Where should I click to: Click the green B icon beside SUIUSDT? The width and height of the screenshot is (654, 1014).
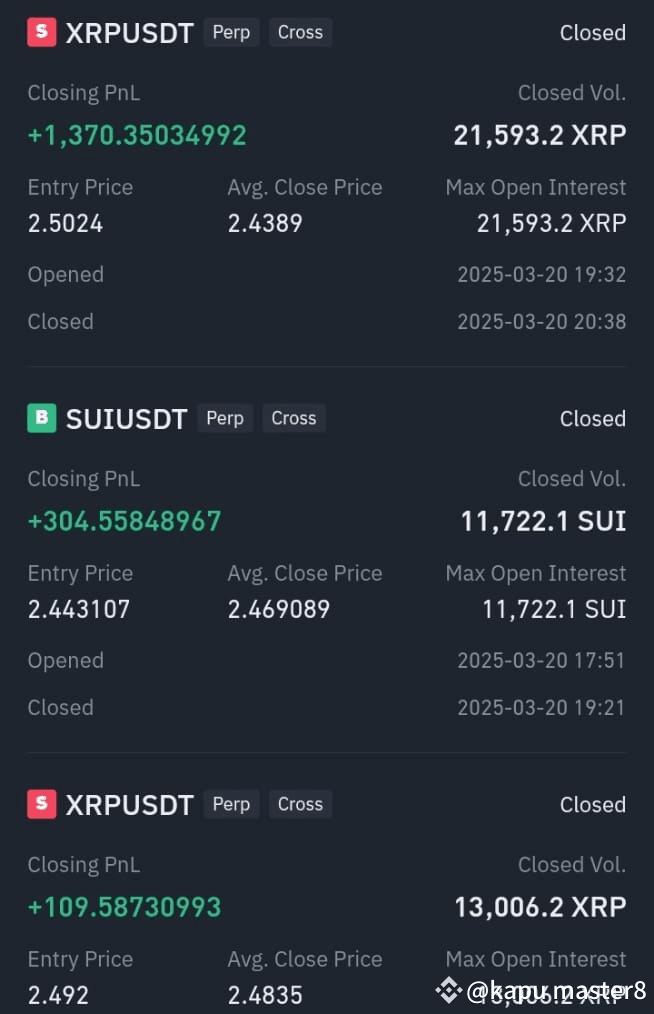(x=41, y=418)
